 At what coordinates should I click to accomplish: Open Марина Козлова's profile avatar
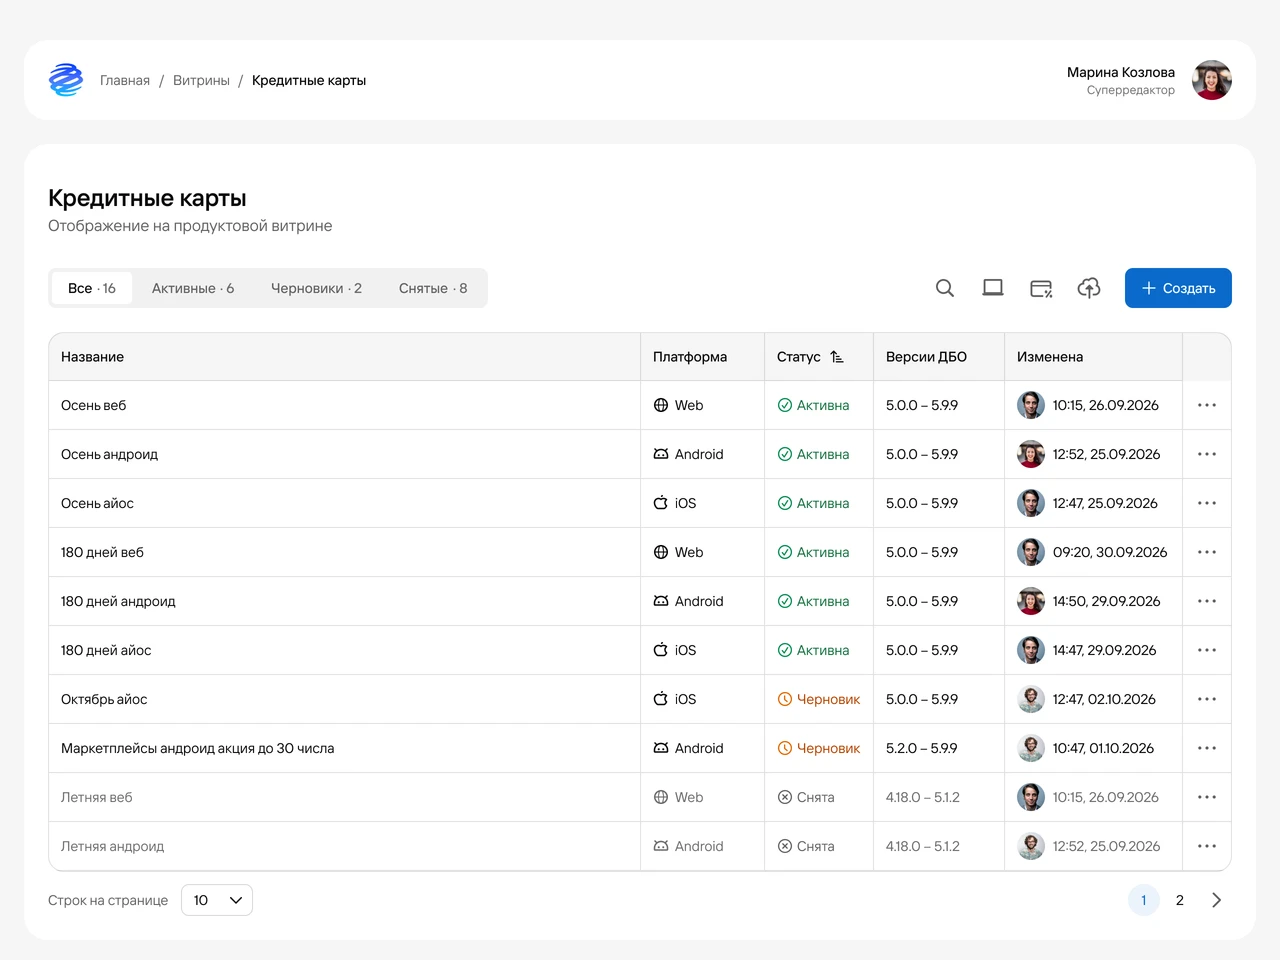coord(1212,80)
